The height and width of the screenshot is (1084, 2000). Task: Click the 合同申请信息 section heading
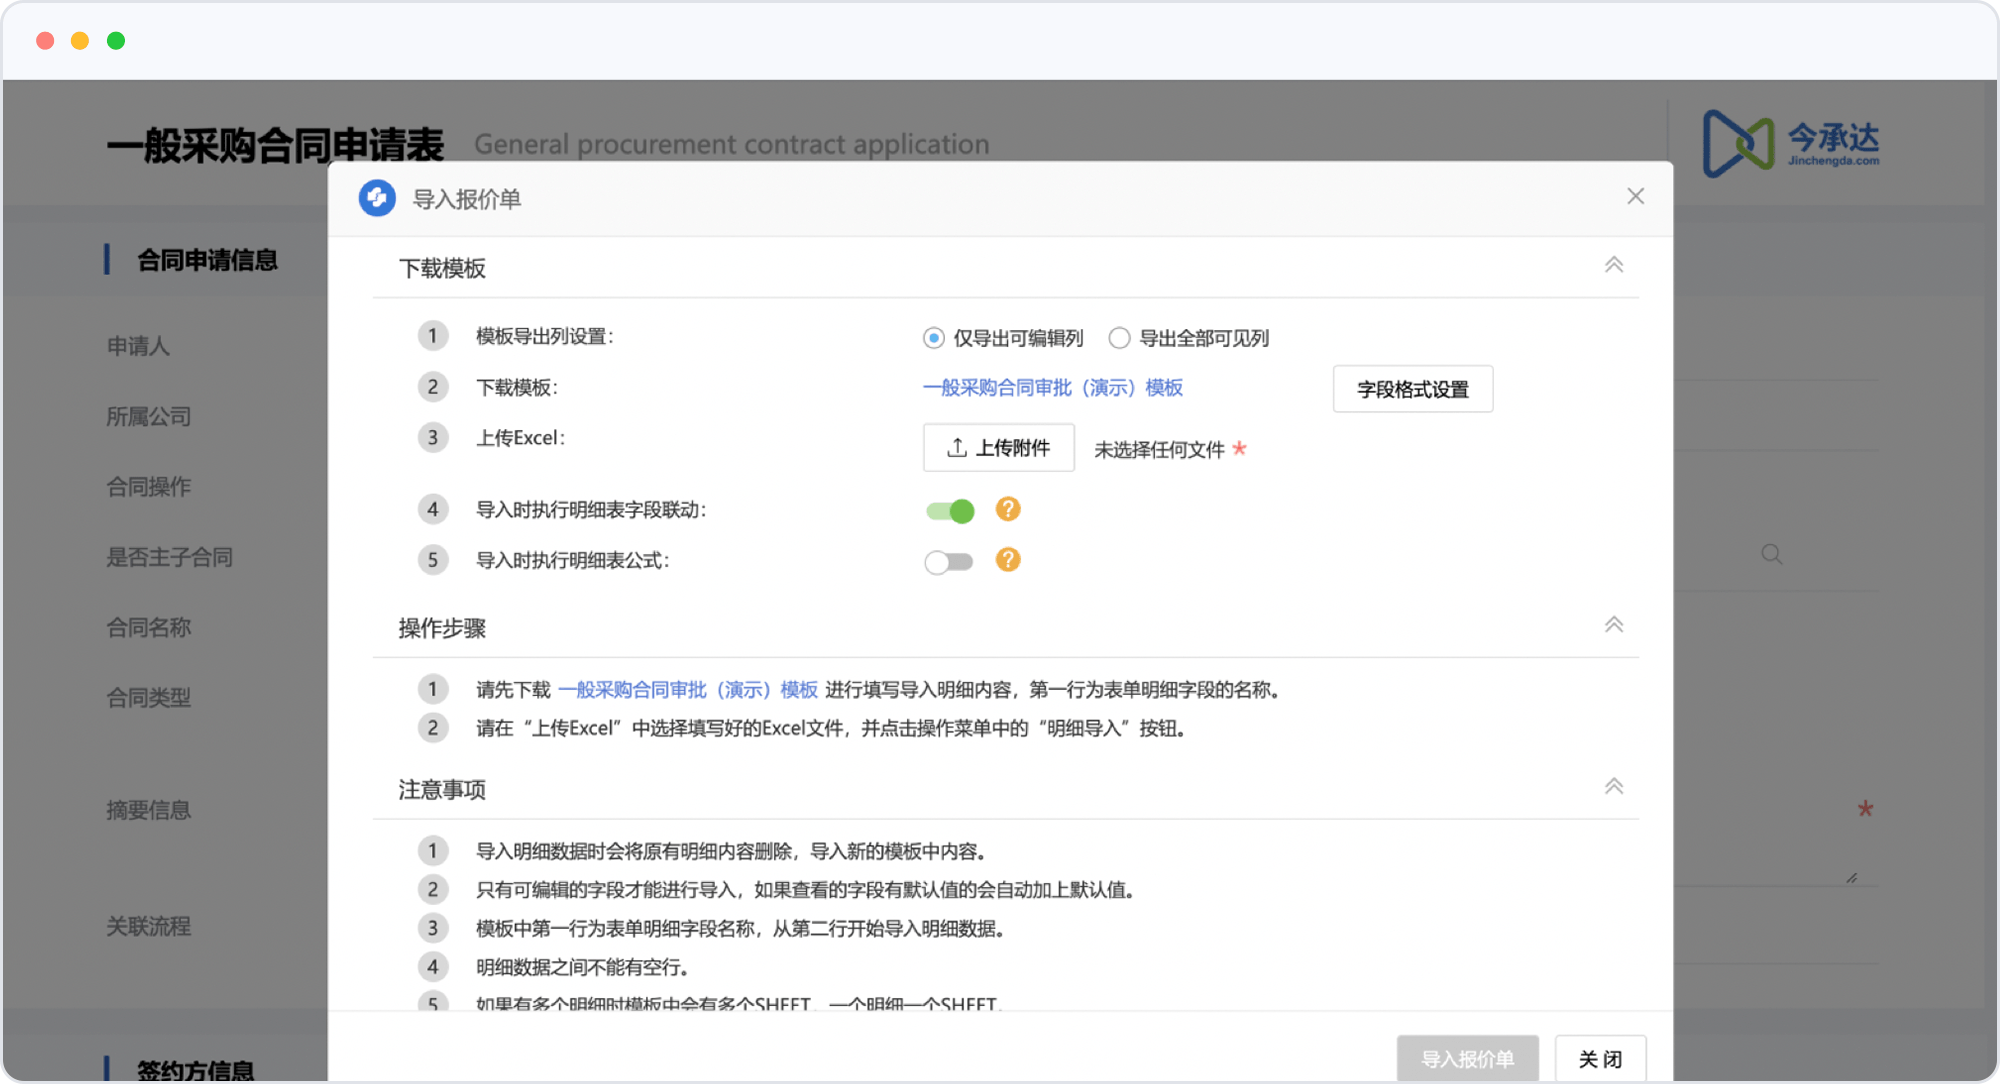pyautogui.click(x=207, y=260)
